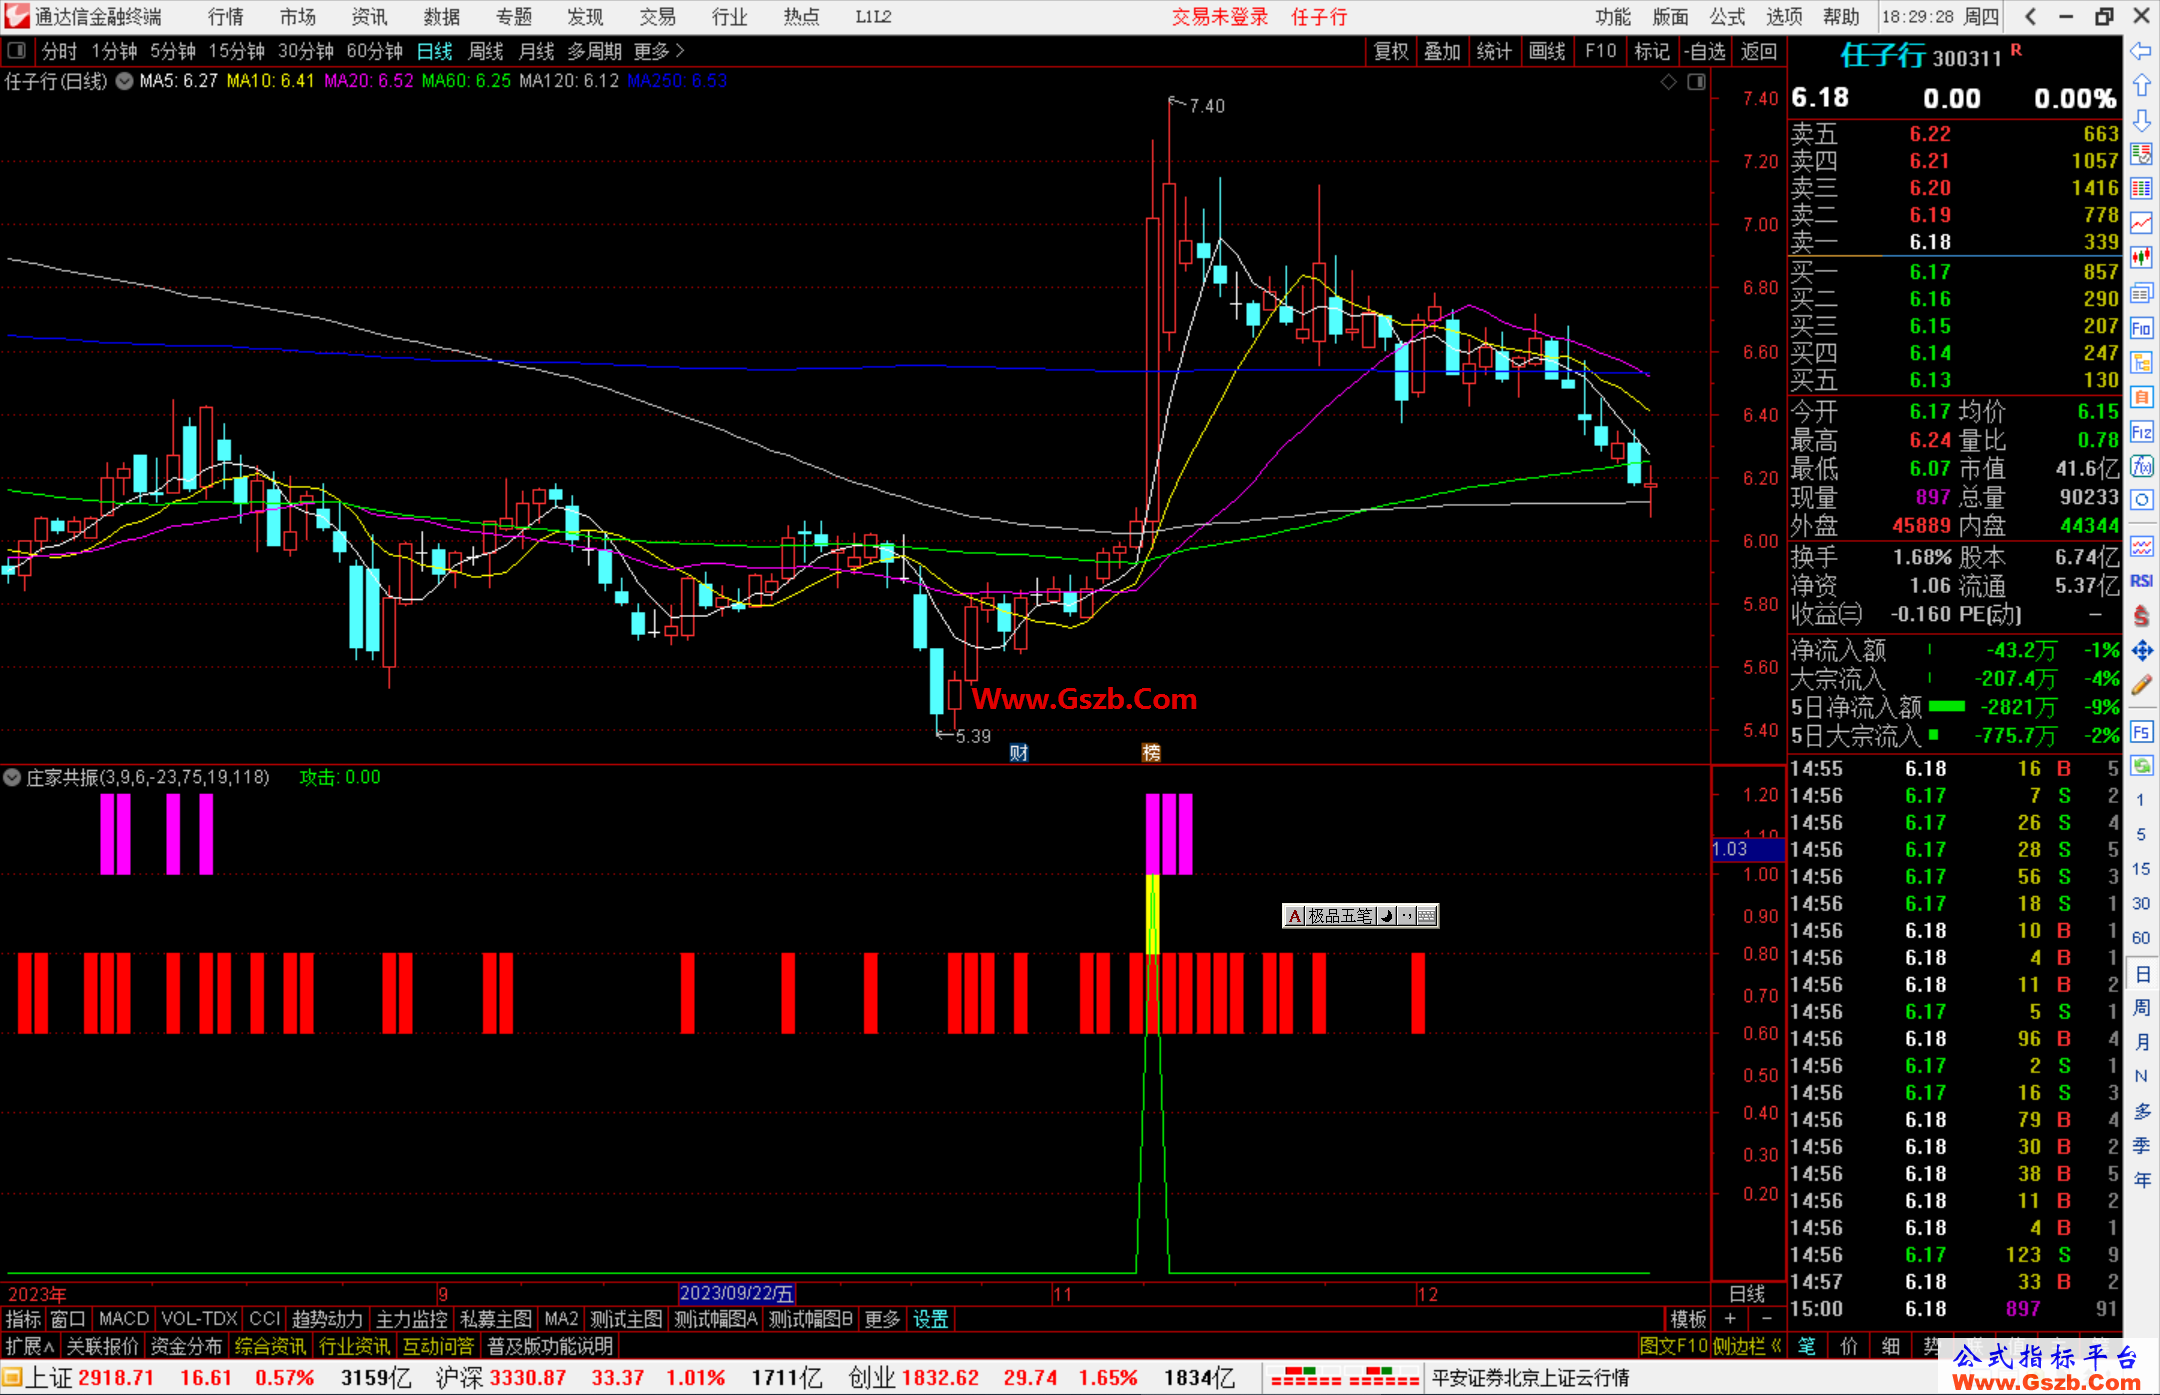Select the pencil drawing sidebar icon

[x=2141, y=685]
